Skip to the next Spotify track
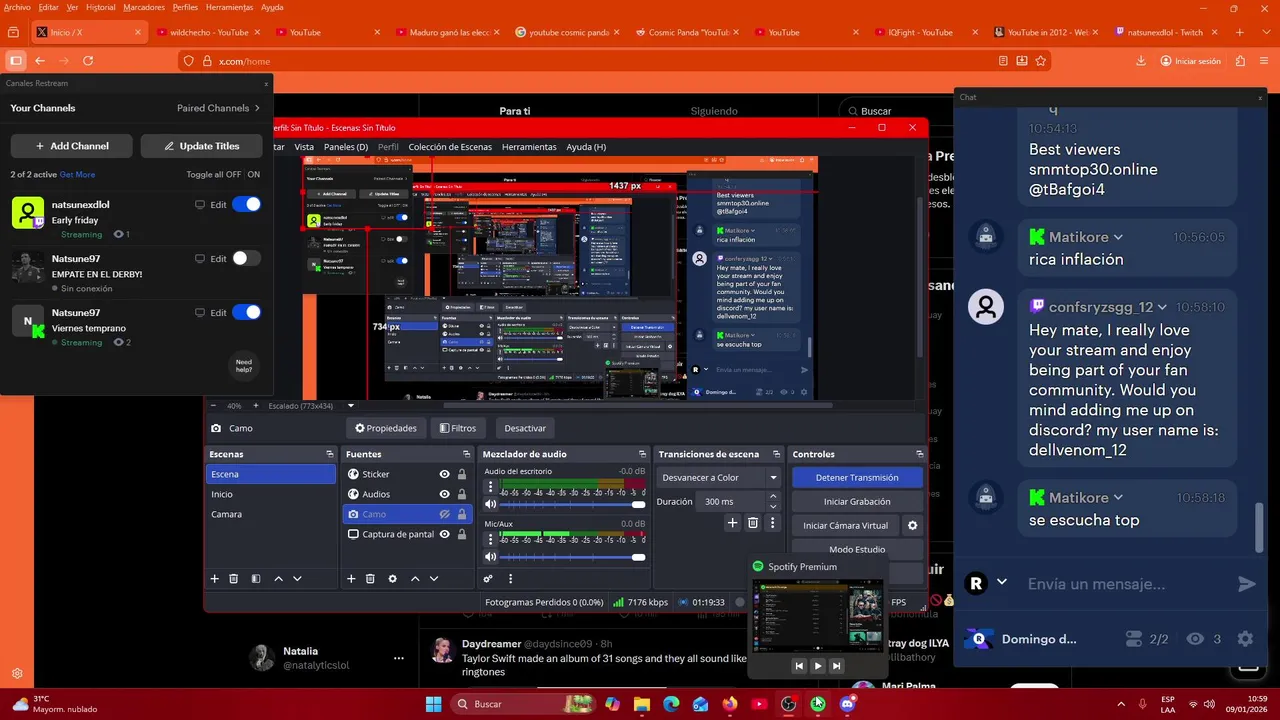The width and height of the screenshot is (1280, 720). point(837,665)
